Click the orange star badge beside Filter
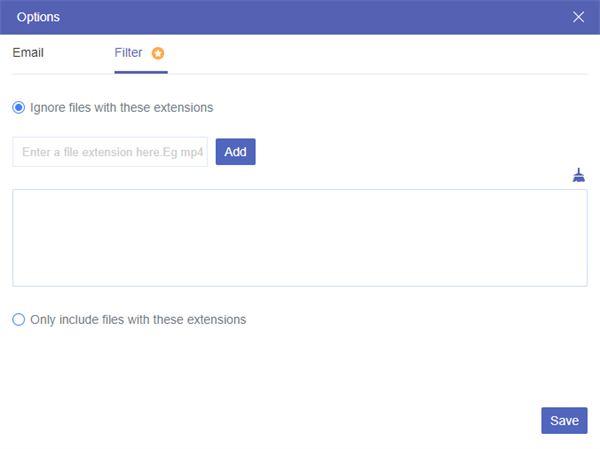The width and height of the screenshot is (600, 449). tap(158, 53)
